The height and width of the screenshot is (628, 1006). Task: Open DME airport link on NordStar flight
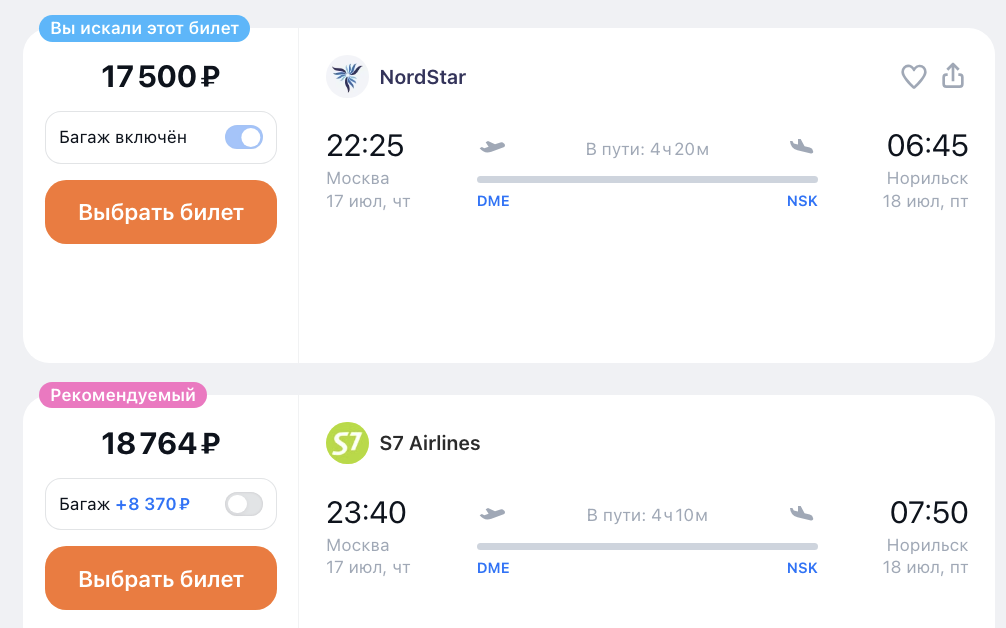pos(493,201)
